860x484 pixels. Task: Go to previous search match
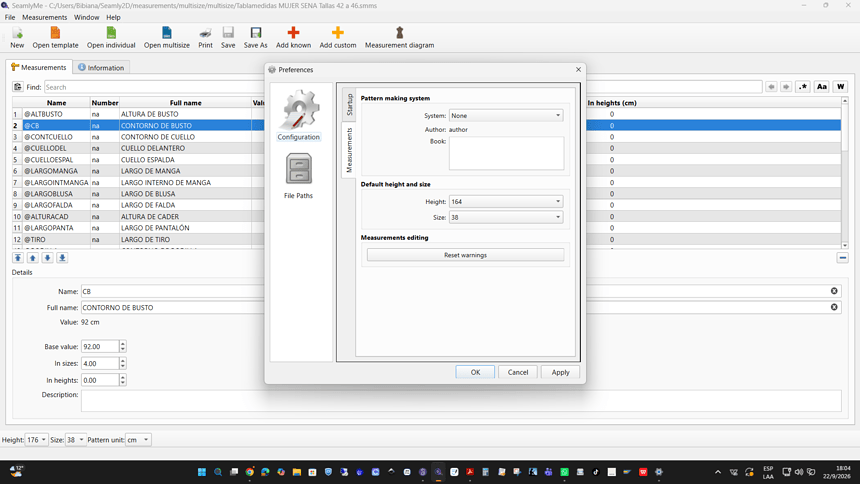point(771,87)
